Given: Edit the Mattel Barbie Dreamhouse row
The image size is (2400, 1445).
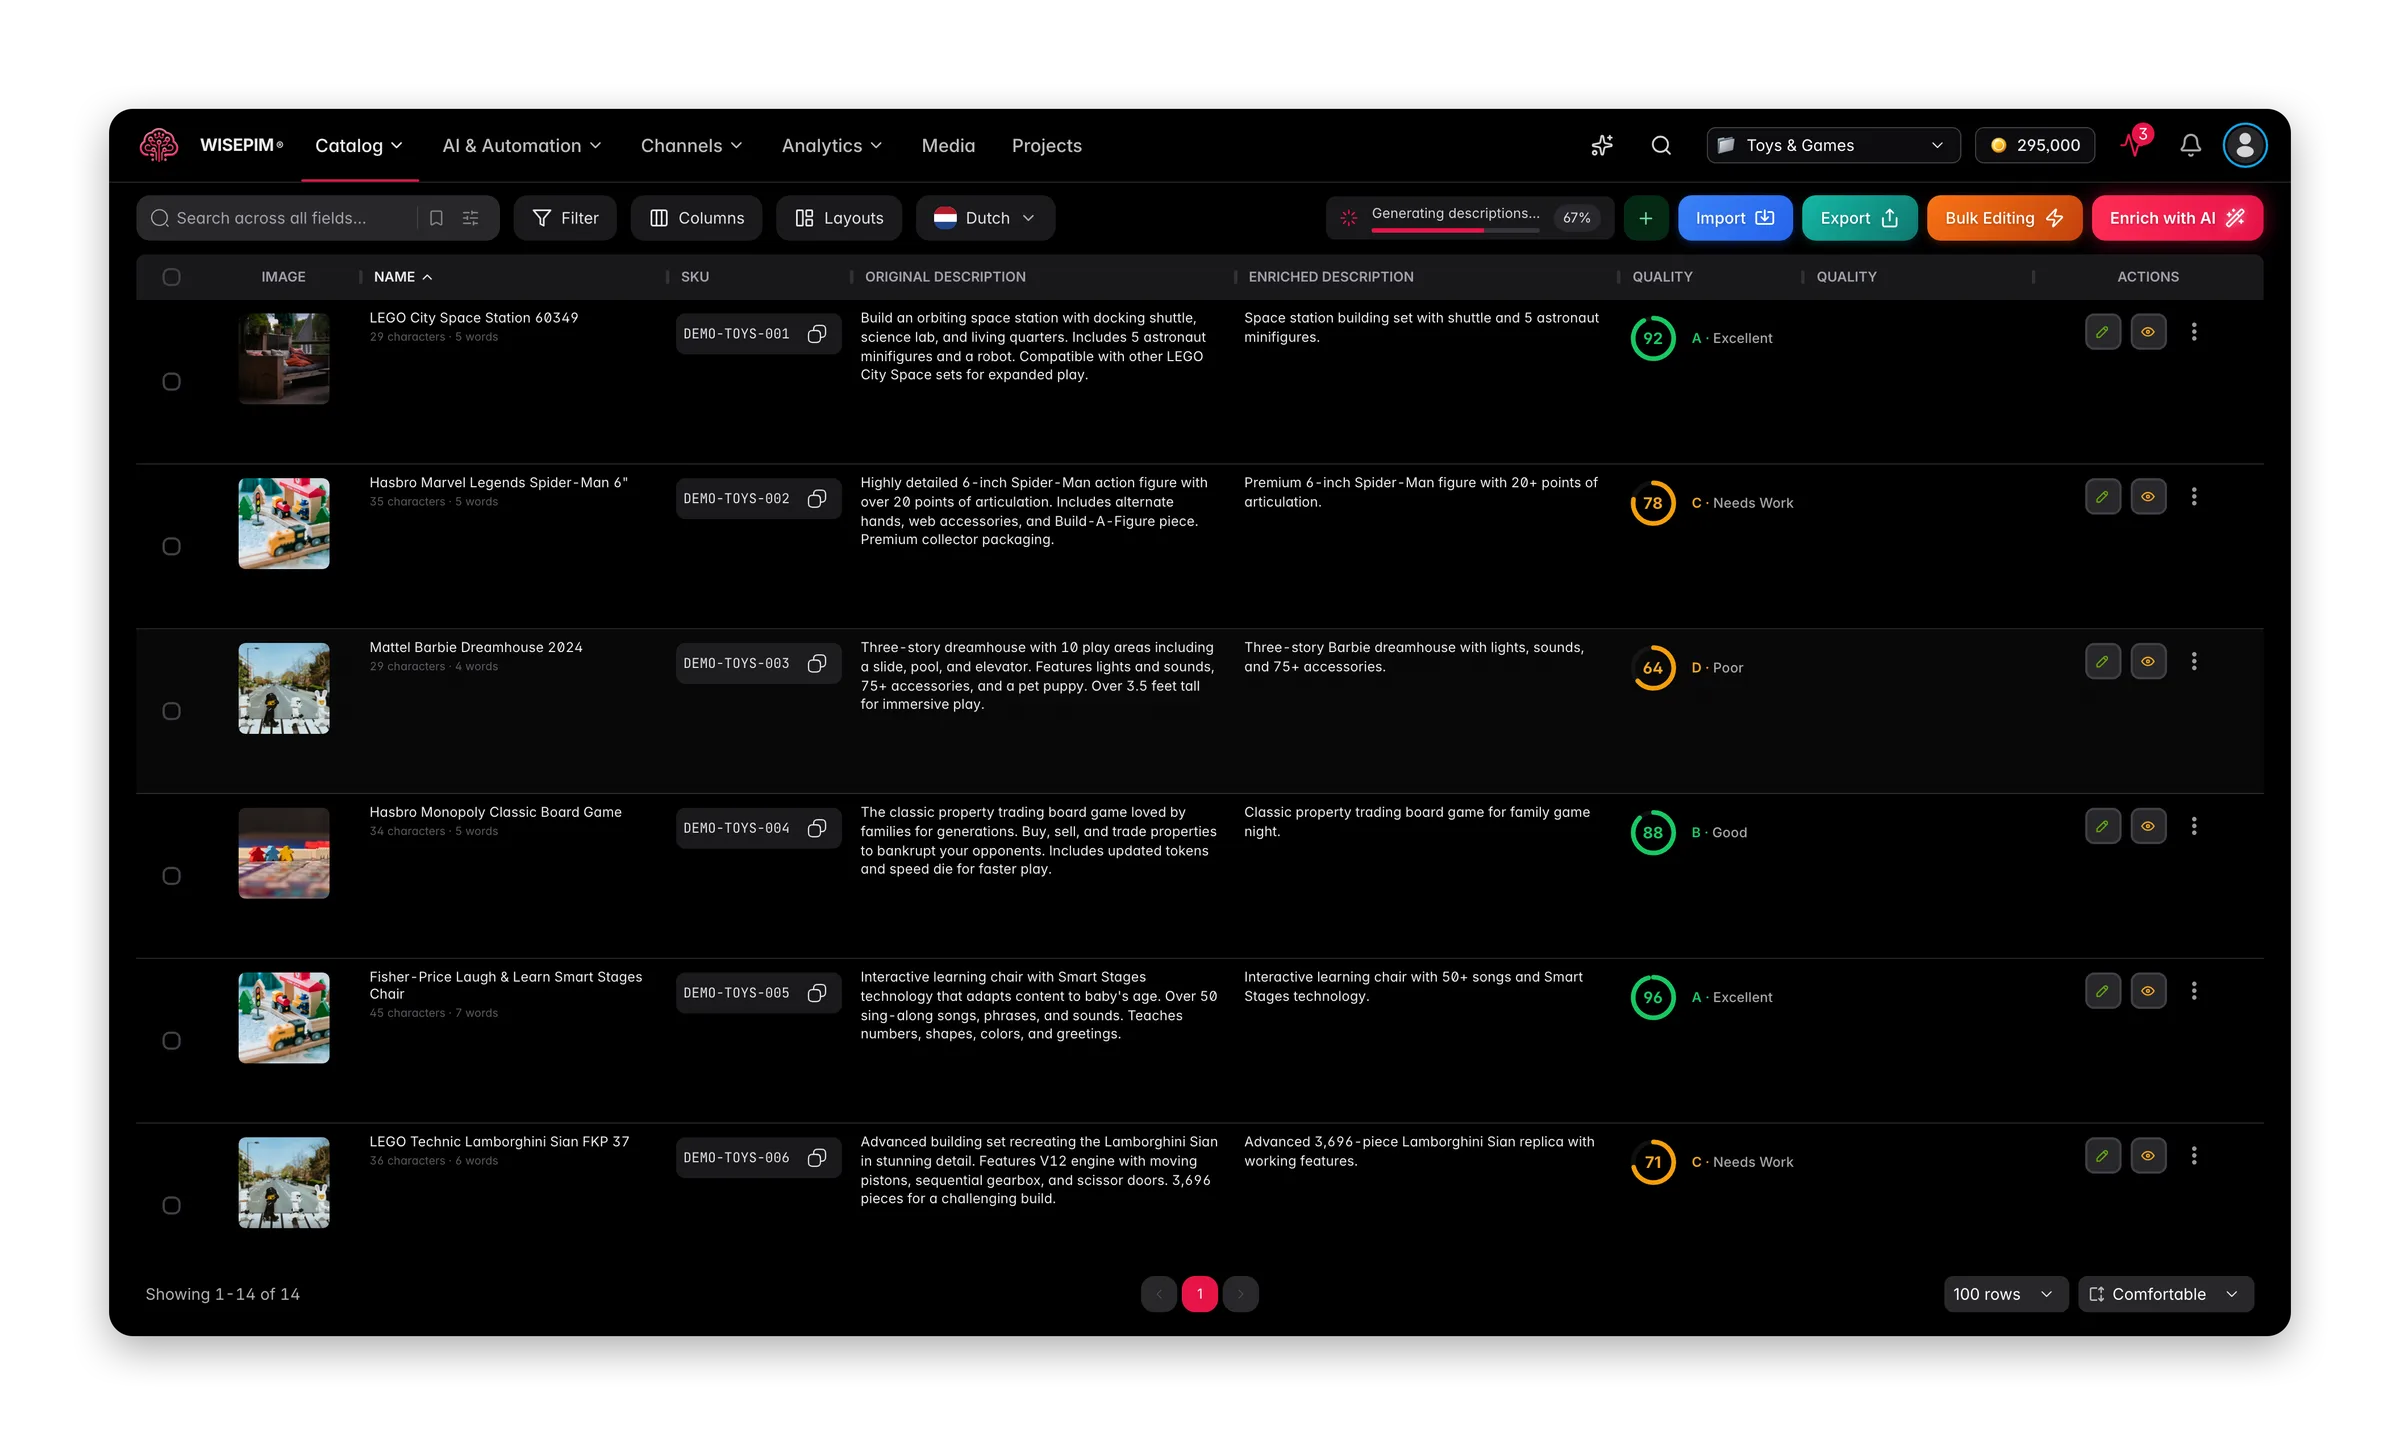Looking at the screenshot, I should 2103,662.
